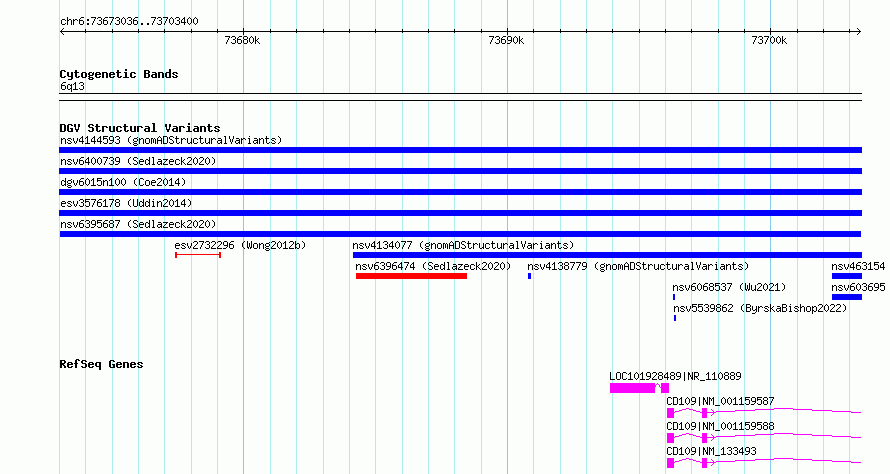890x474 pixels.
Task: Click the Cytogenetic Bands track title
Action: tap(119, 74)
